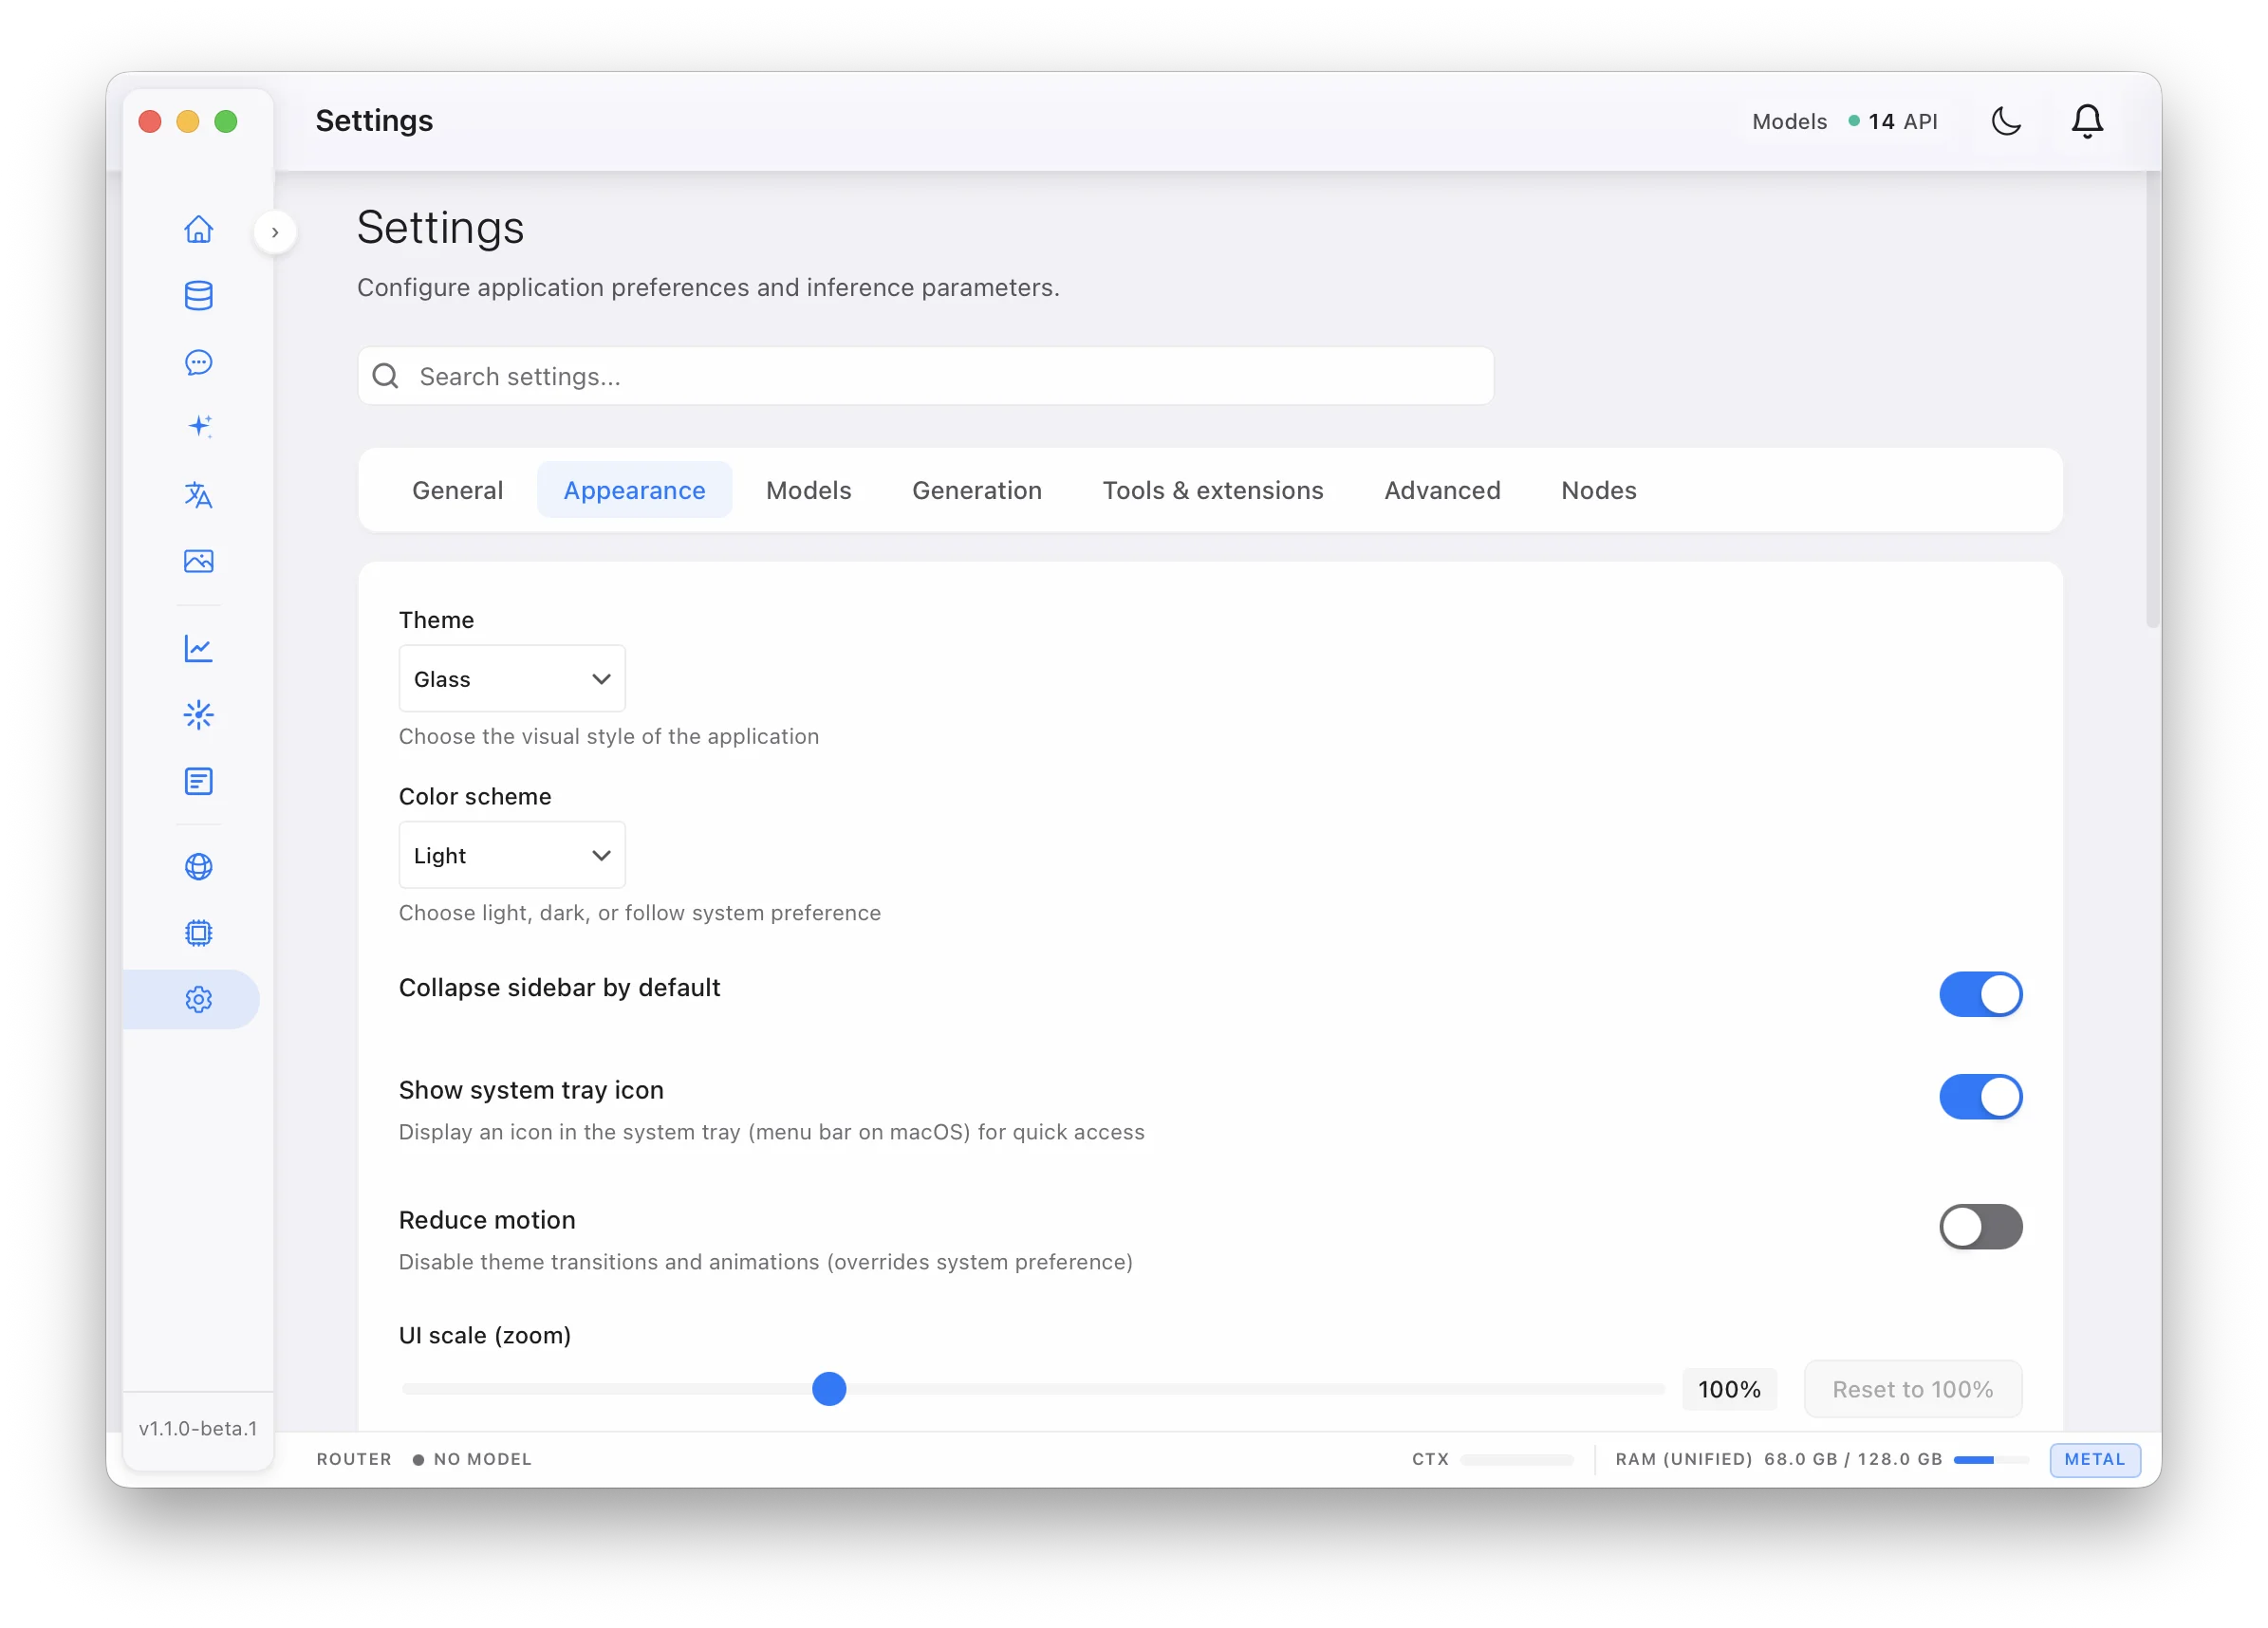This screenshot has height=1628, width=2268.
Task: Select the sparkles AI generation icon
Action: click(x=199, y=427)
